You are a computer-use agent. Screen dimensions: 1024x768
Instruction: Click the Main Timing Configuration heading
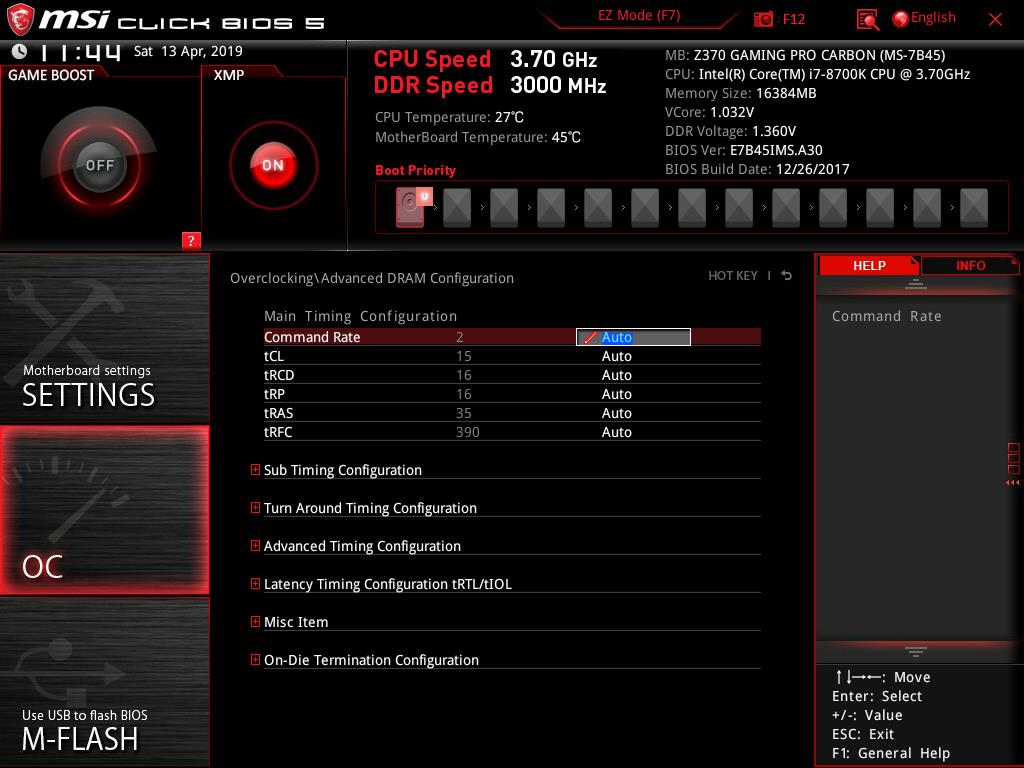pos(360,316)
